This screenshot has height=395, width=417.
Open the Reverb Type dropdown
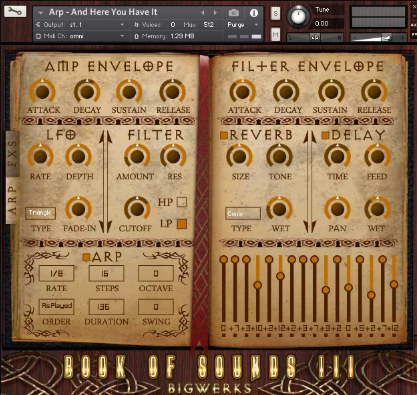pos(243,213)
